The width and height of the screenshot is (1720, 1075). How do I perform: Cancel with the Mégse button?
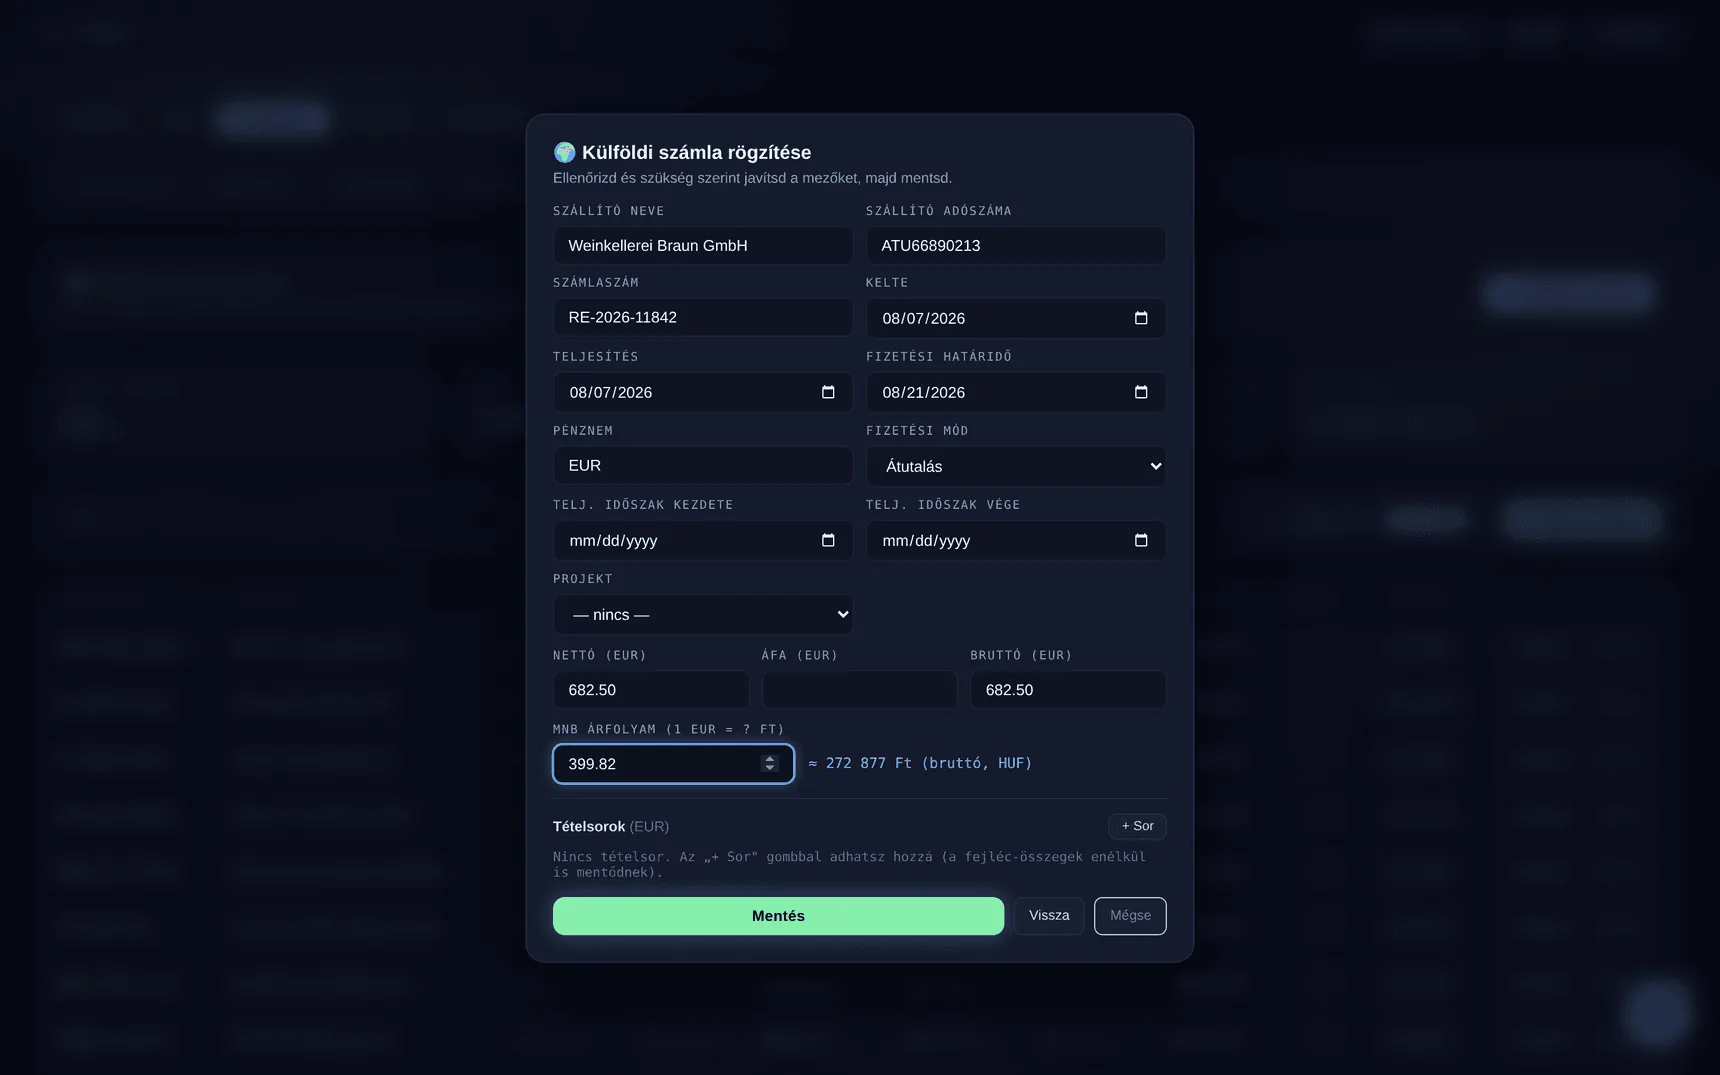[1130, 916]
